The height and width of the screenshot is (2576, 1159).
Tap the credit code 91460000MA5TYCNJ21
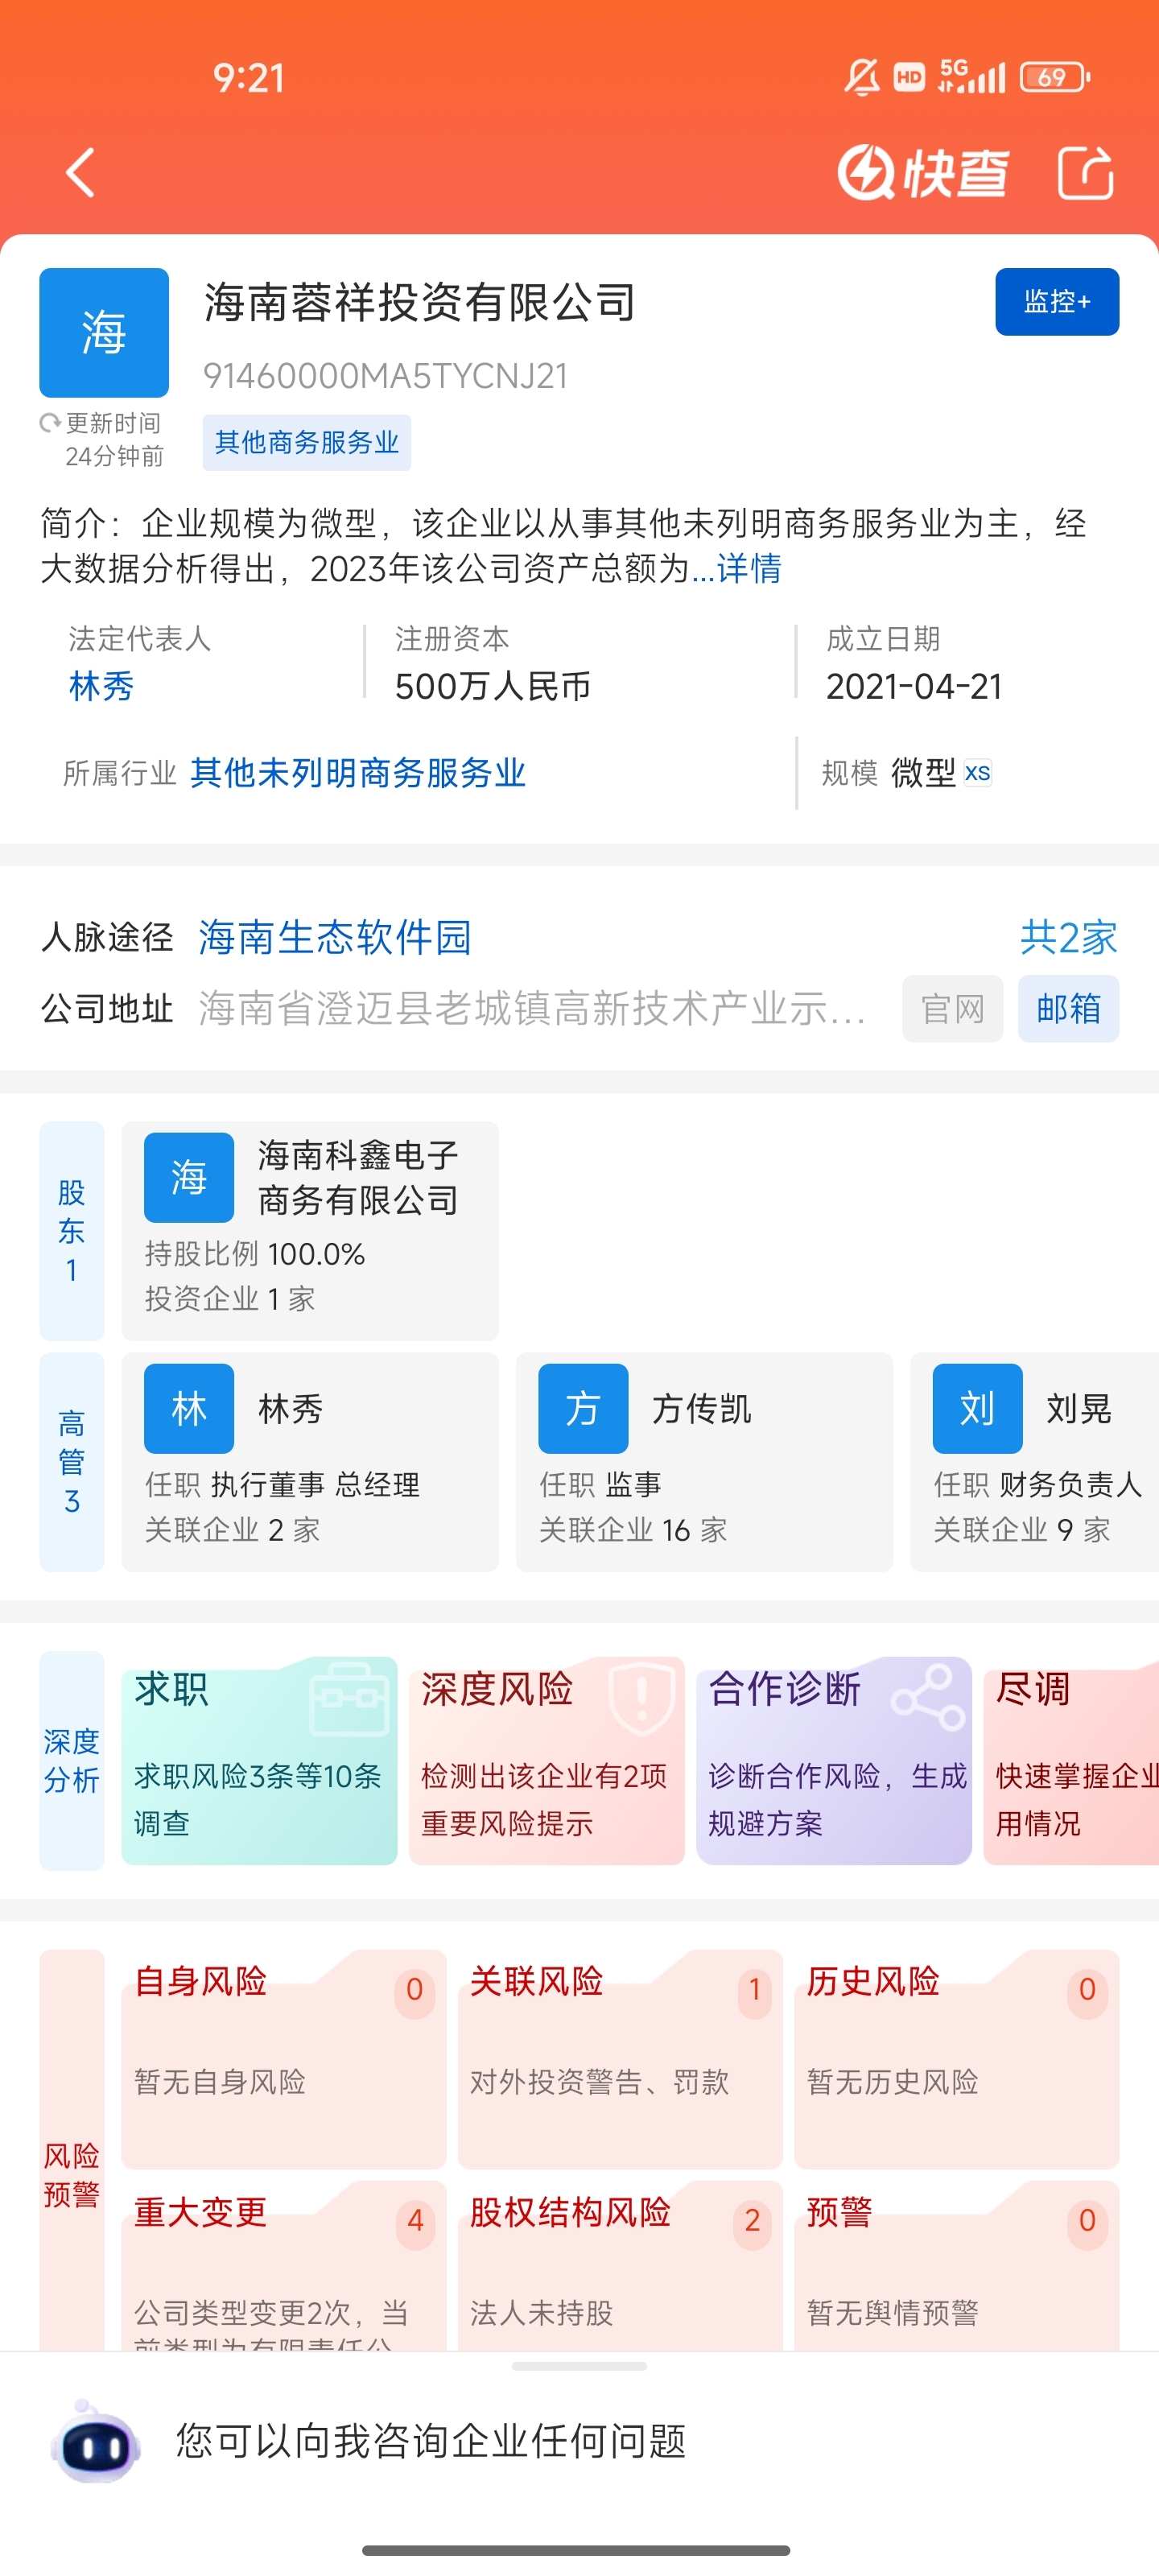coord(386,376)
